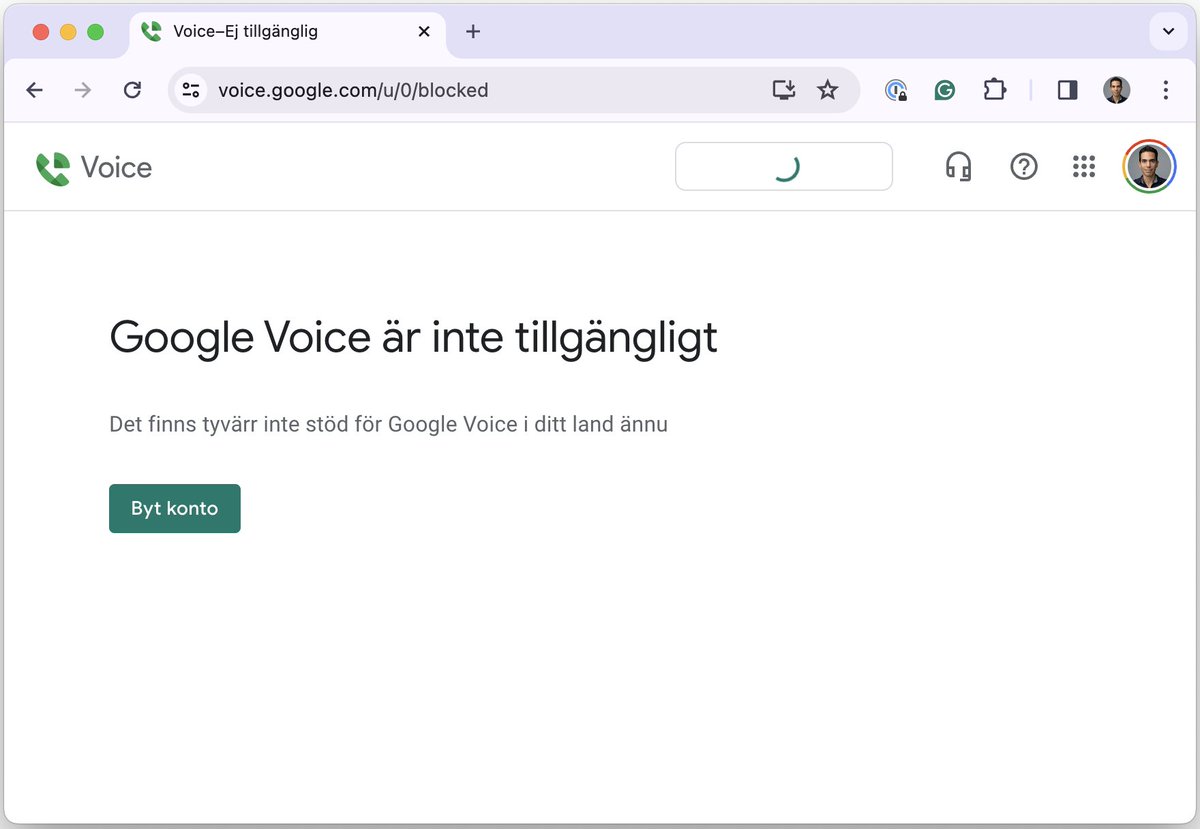
Task: Open the Extensions puzzle piece icon
Action: pos(994,90)
